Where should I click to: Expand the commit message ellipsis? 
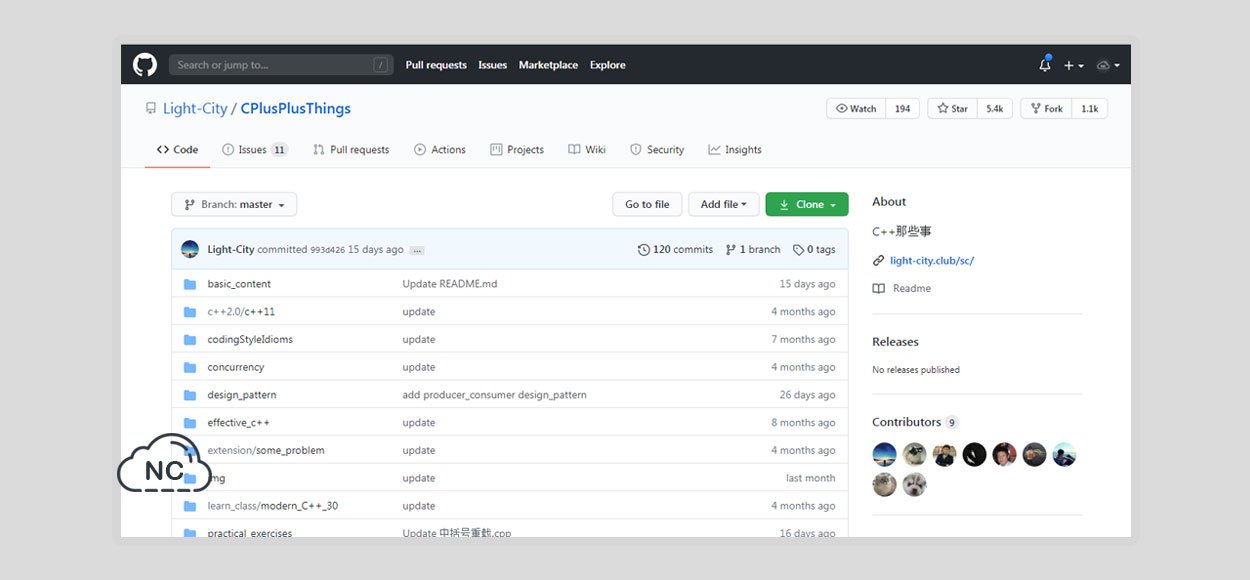[x=417, y=250]
